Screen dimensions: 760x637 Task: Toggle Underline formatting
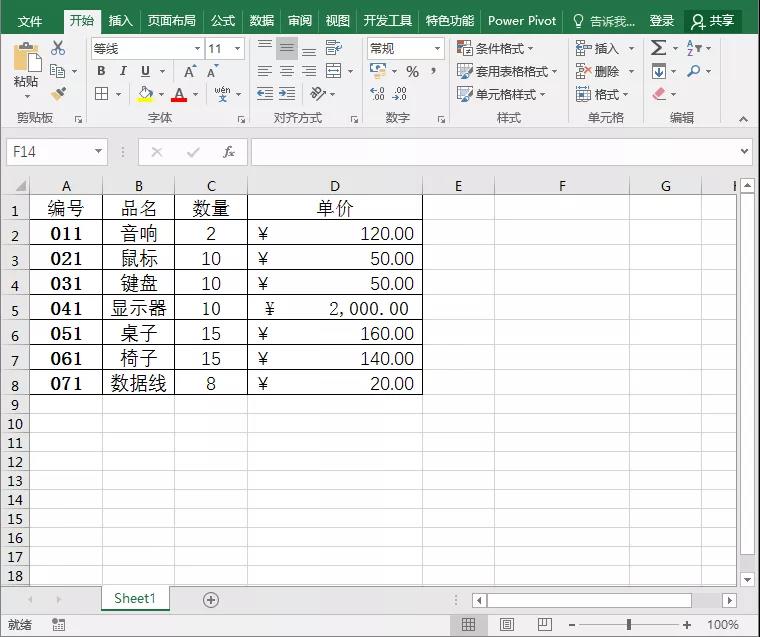click(x=145, y=71)
